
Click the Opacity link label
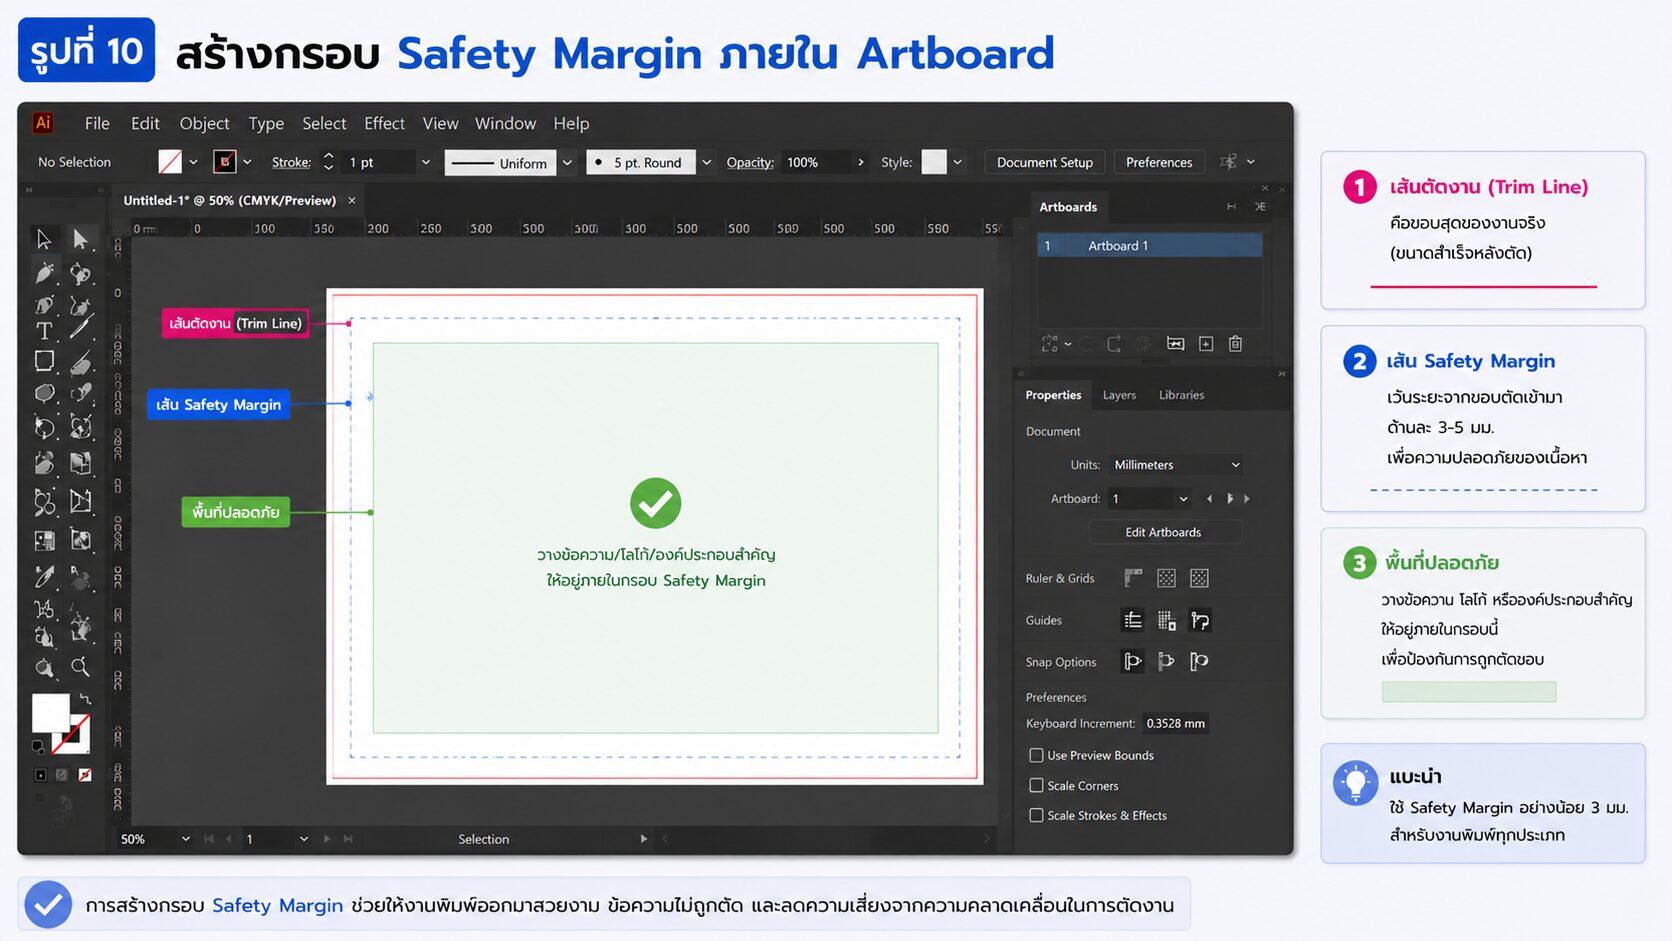750,162
